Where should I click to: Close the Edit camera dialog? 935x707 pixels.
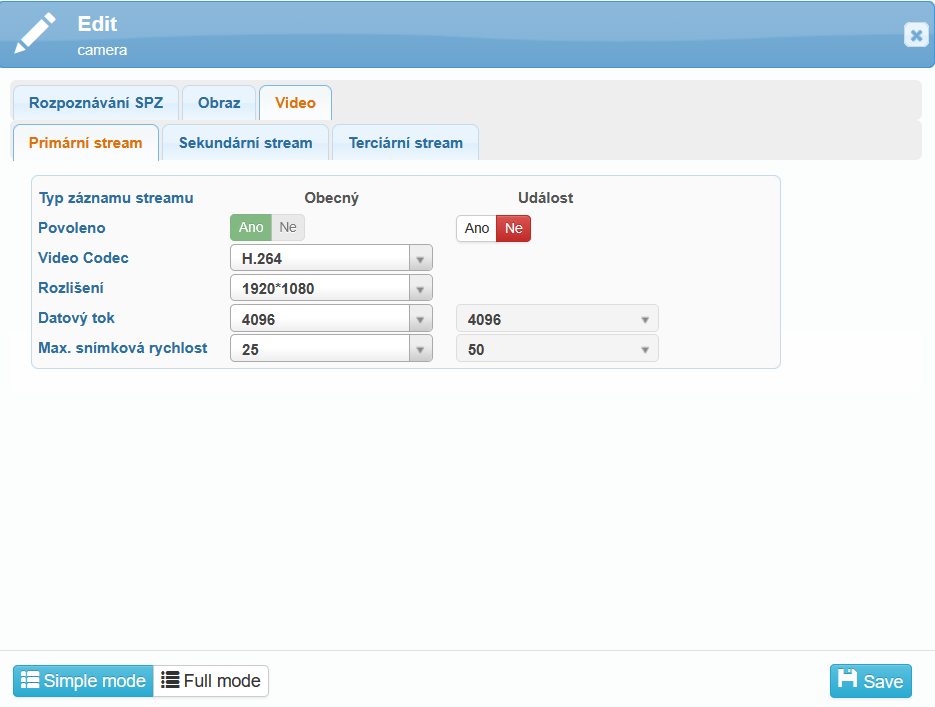[x=915, y=35]
